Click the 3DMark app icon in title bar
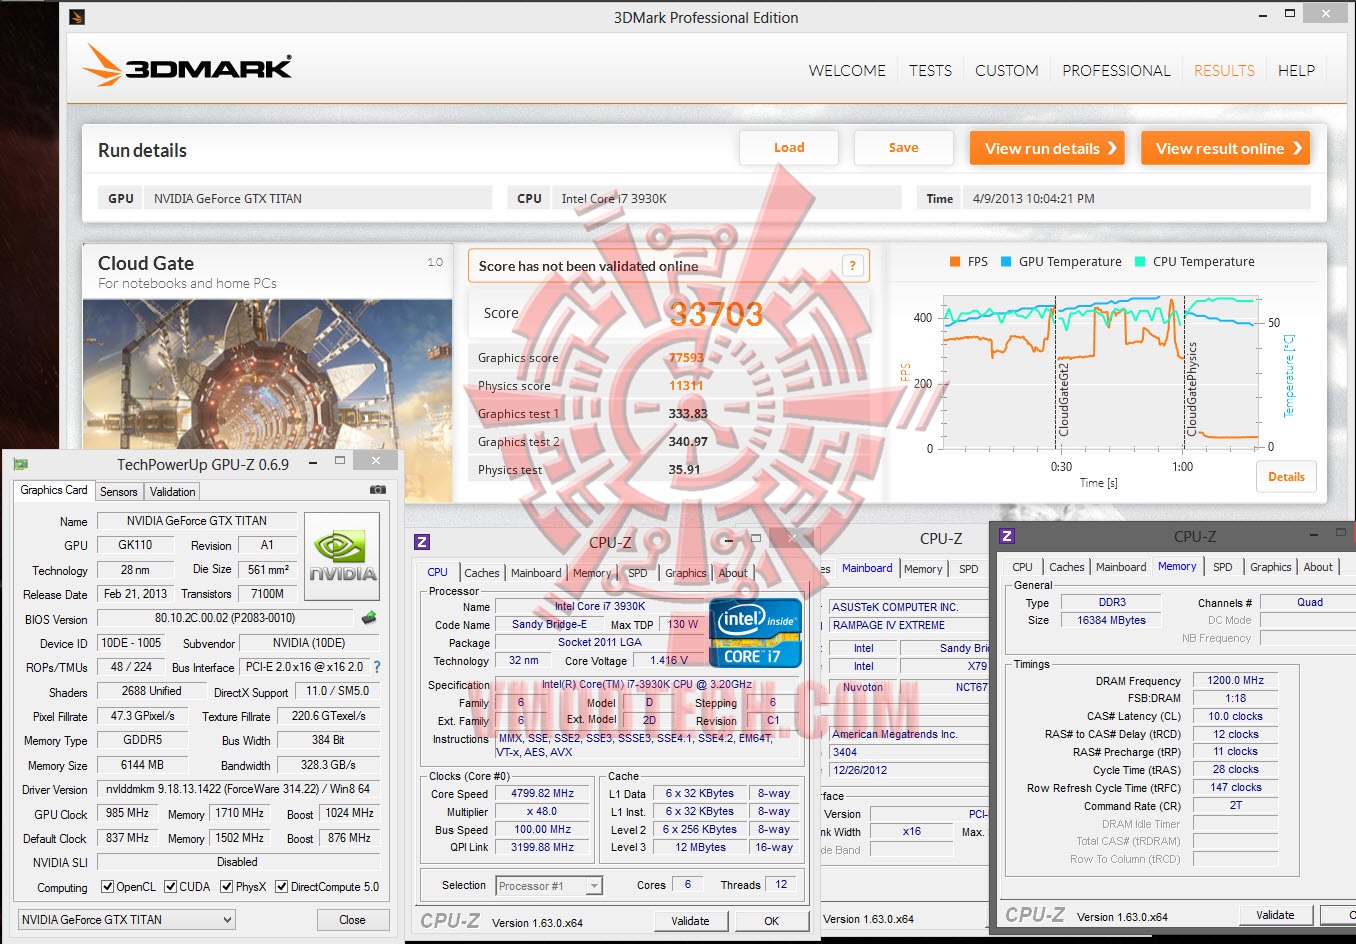Image resolution: width=1356 pixels, height=944 pixels. click(x=77, y=17)
